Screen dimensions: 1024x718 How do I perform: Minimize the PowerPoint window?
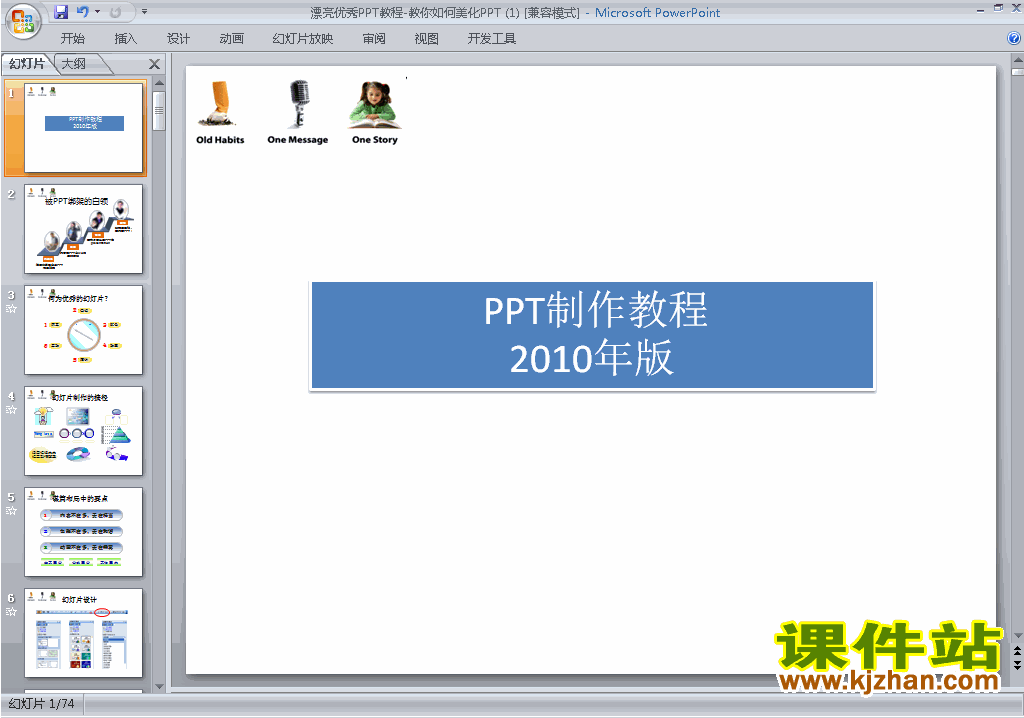pos(981,9)
